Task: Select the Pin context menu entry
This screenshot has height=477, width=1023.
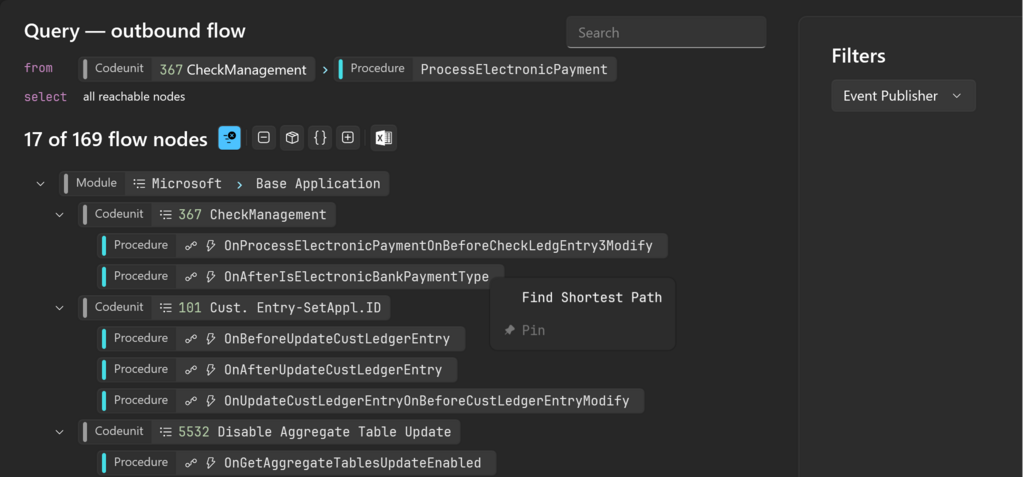Action: (x=583, y=330)
